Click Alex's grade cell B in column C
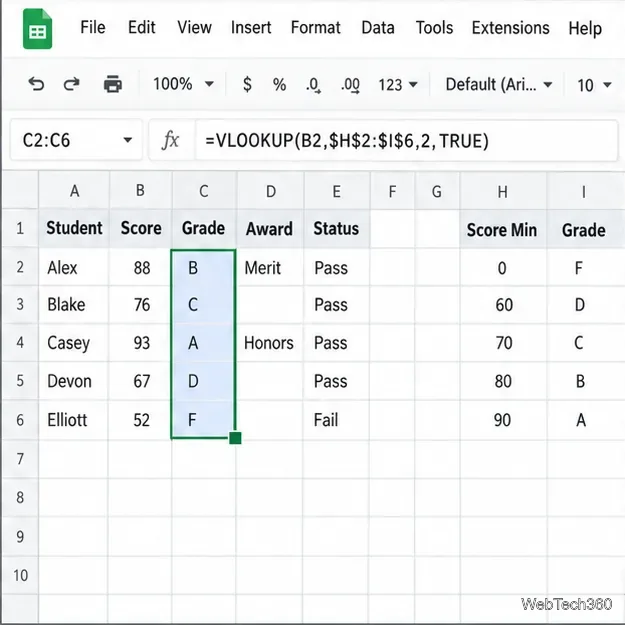The width and height of the screenshot is (625, 625). [204, 267]
